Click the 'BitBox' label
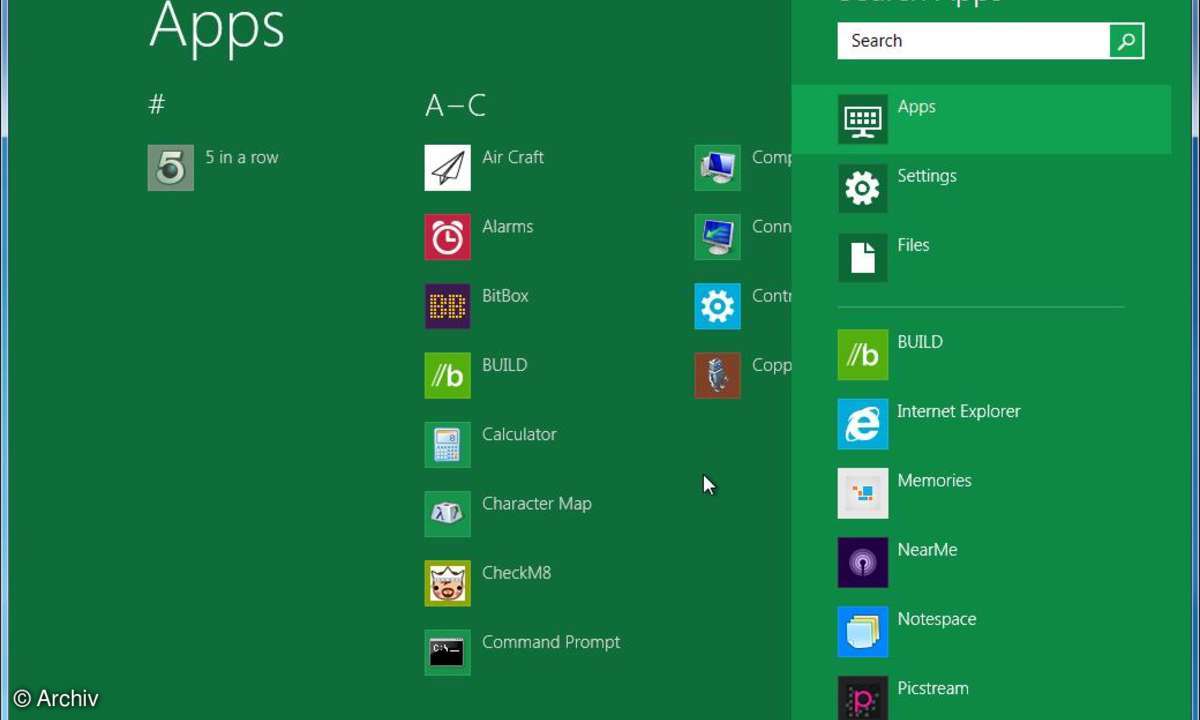This screenshot has width=1200, height=720. pyautogui.click(x=505, y=295)
